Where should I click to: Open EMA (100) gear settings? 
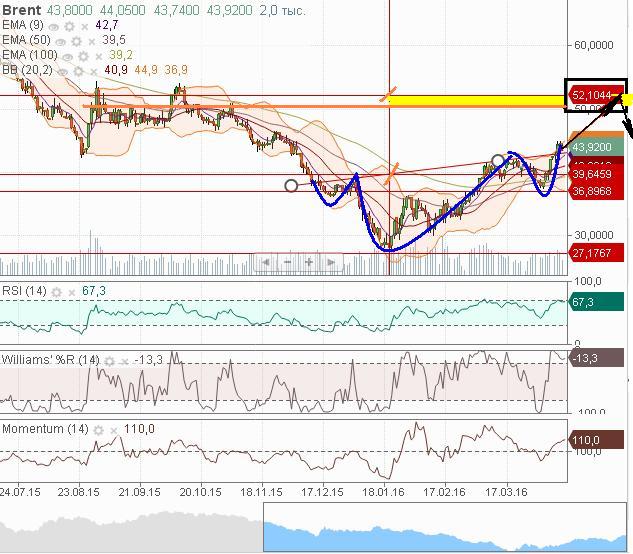coord(84,57)
